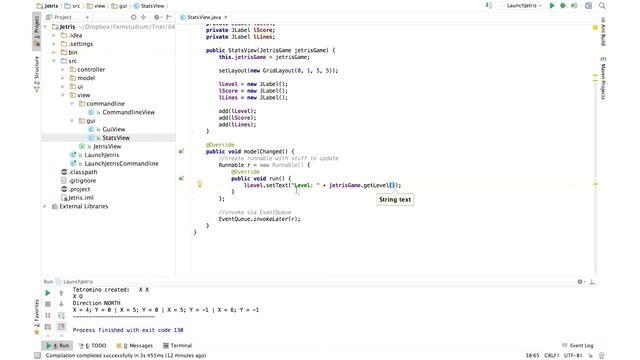Click the breadcrumb 'view' in the navigation bar
Image resolution: width=640 pixels, height=360 pixels.
[x=96, y=6]
